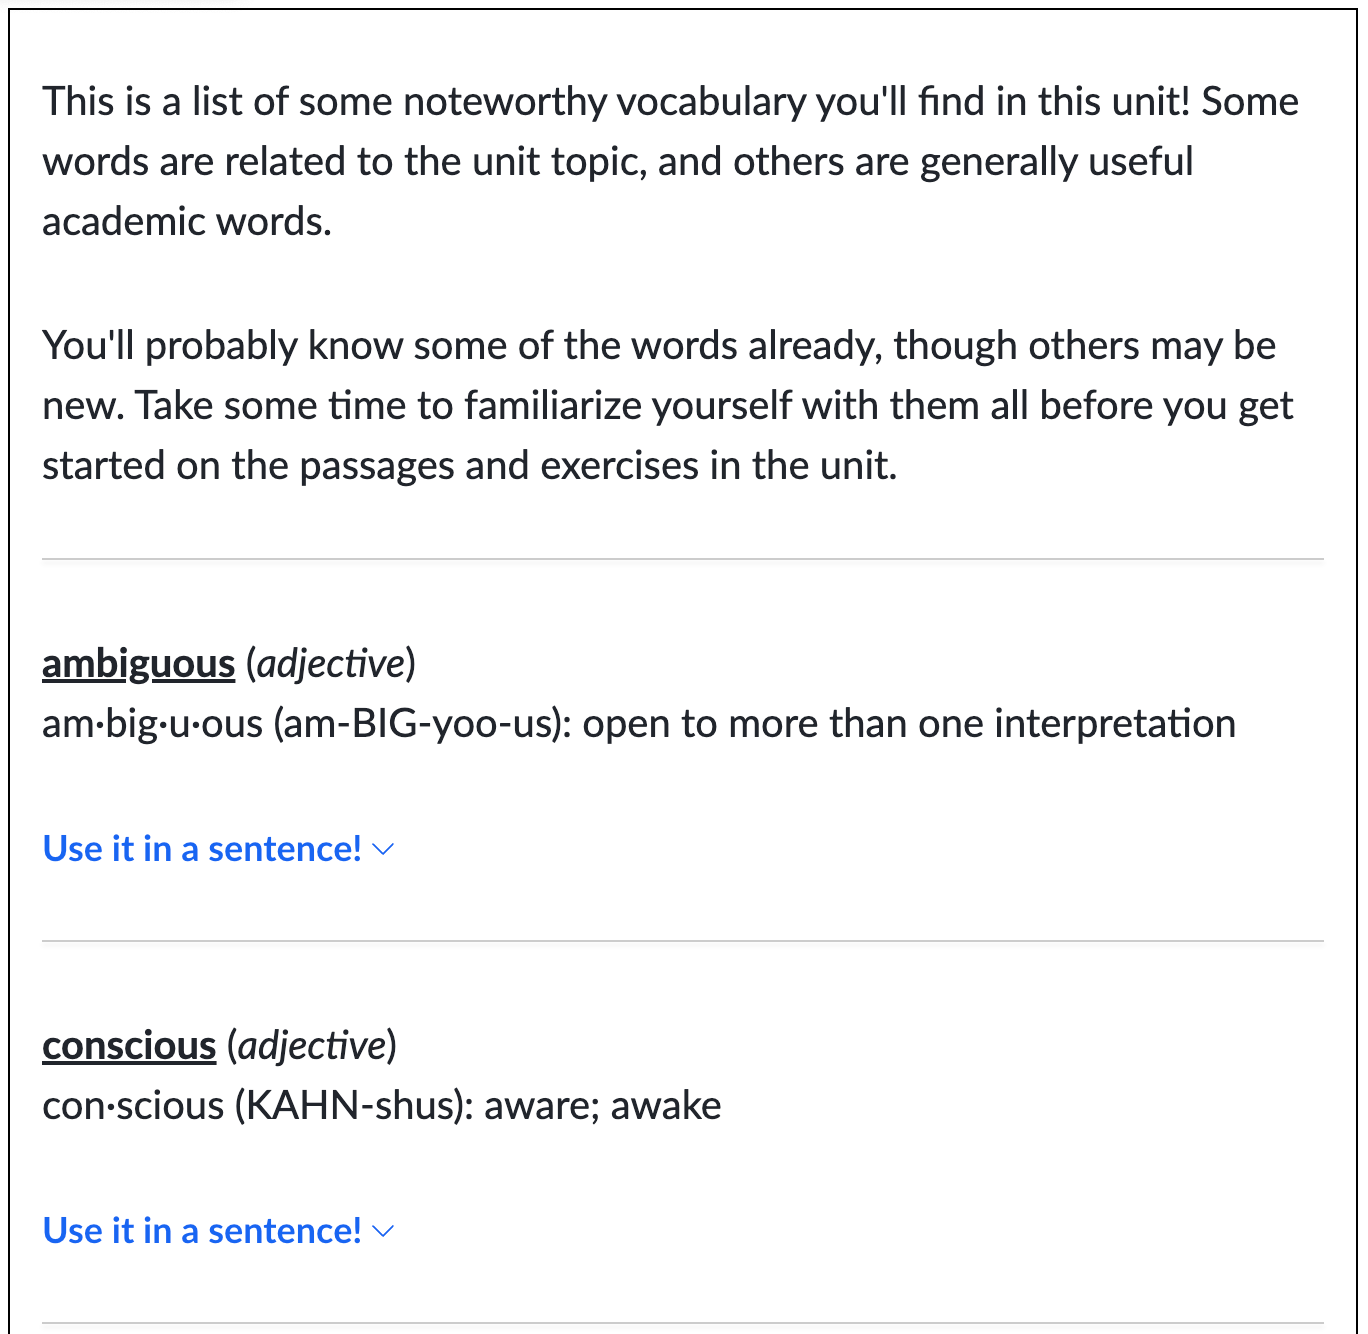This screenshot has height=1334, width=1368.
Task: Click the adjective label next to conscious
Action: point(311,1046)
